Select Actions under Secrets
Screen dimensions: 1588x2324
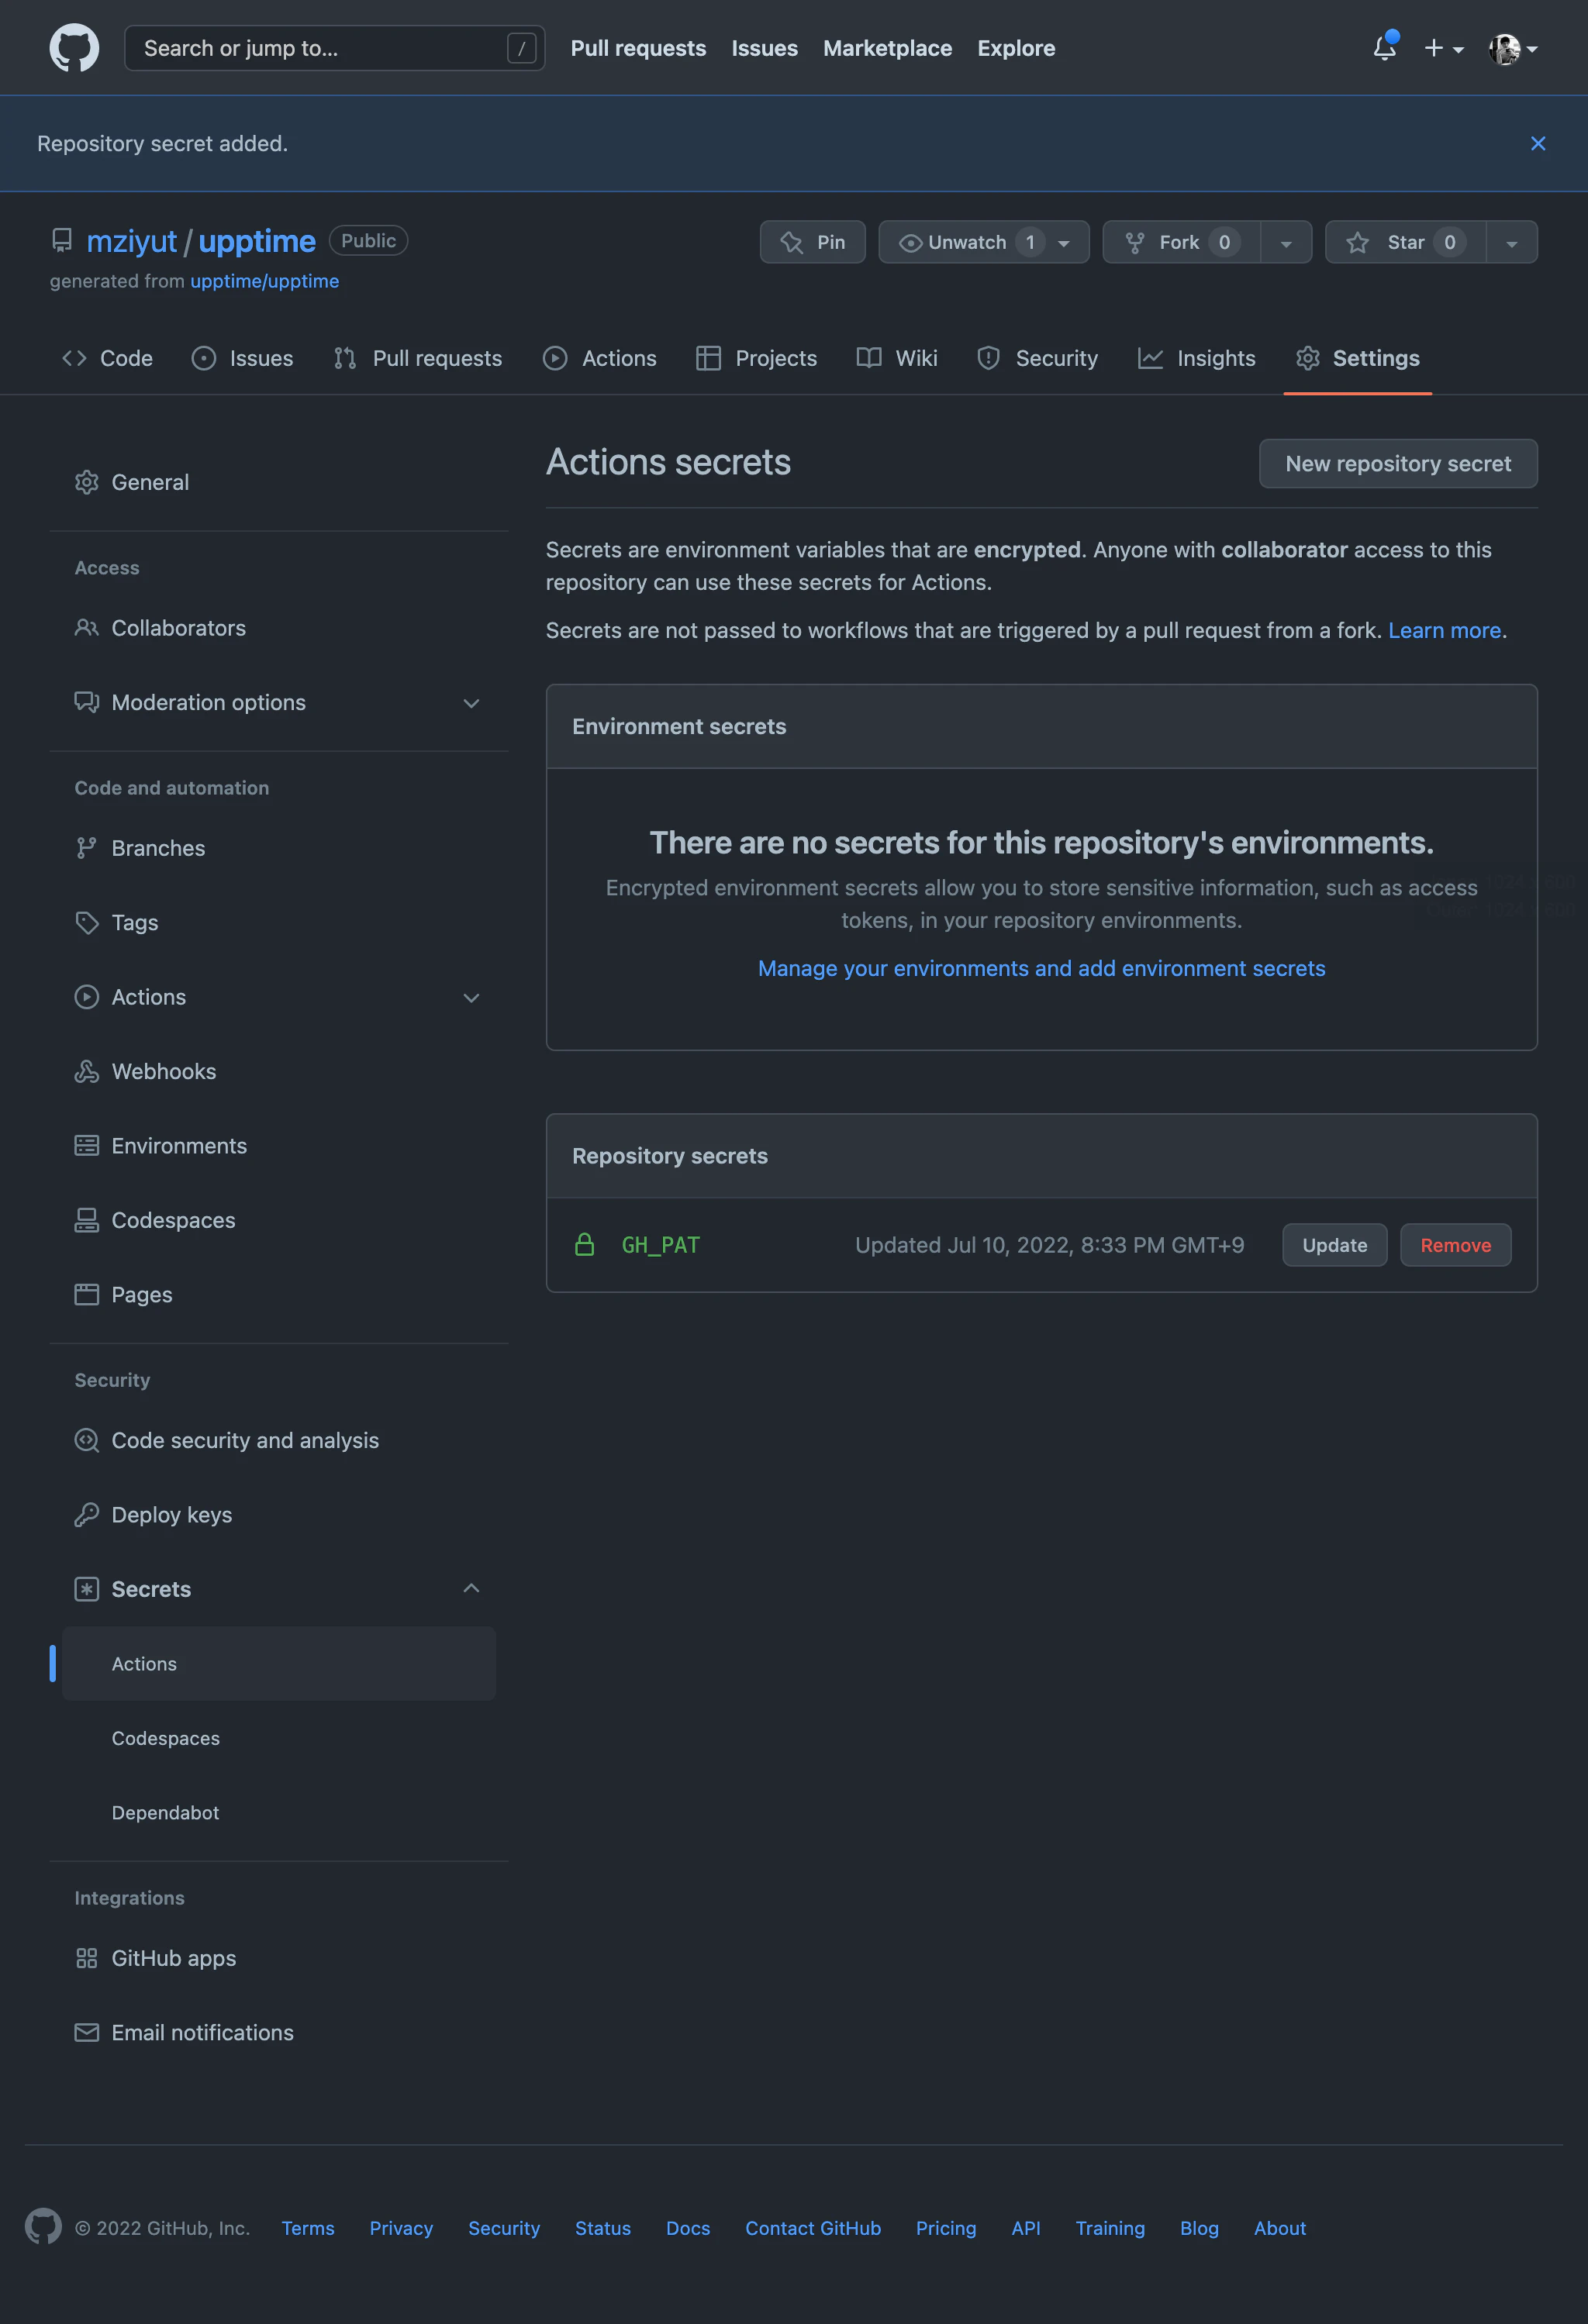click(x=279, y=1664)
